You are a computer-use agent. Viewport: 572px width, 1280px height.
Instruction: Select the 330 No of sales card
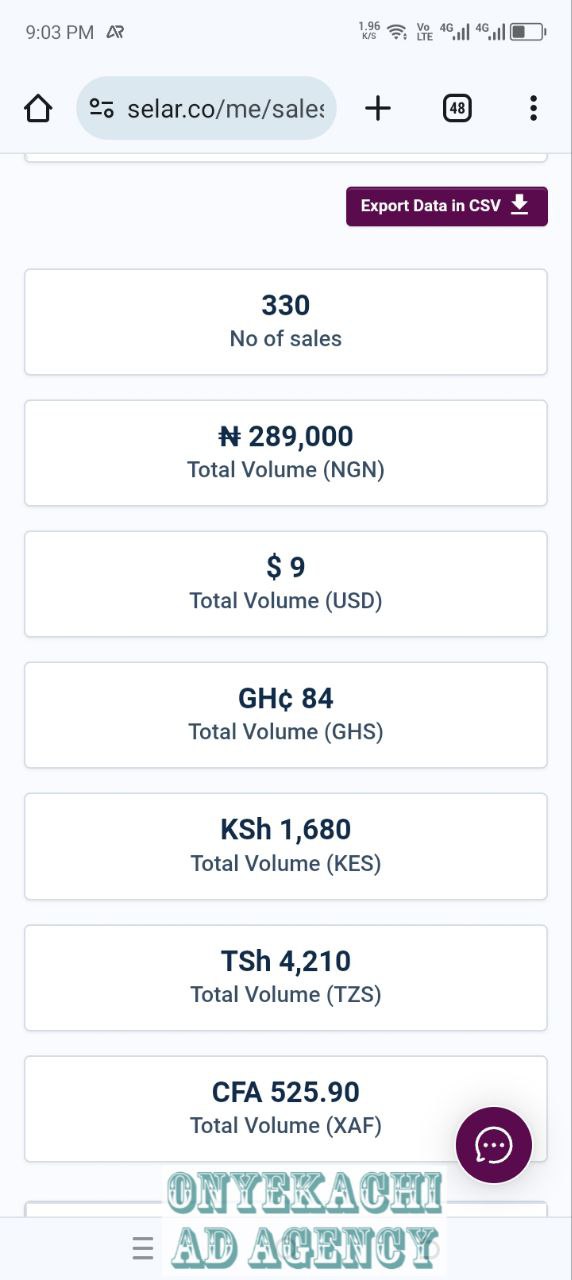[x=286, y=322]
